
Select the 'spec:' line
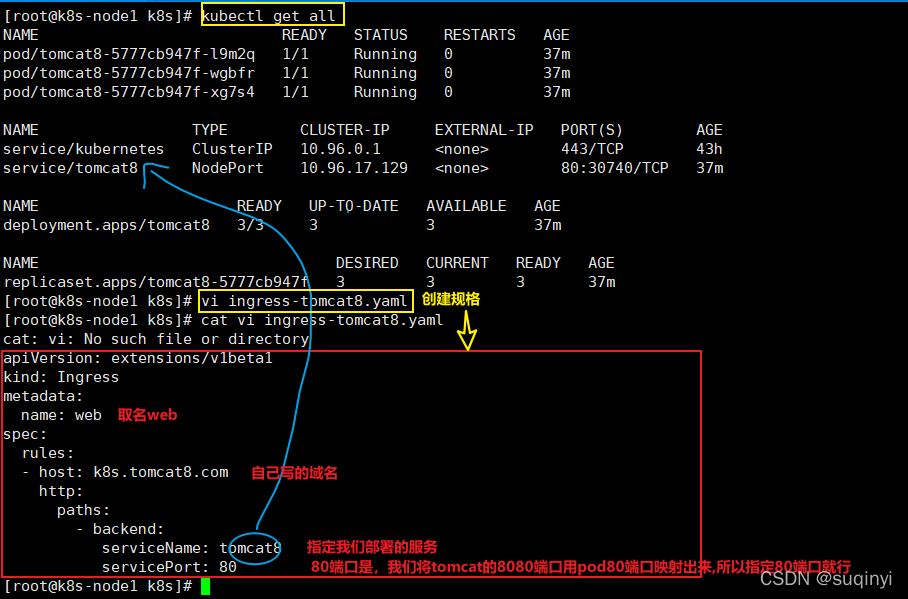coord(25,434)
